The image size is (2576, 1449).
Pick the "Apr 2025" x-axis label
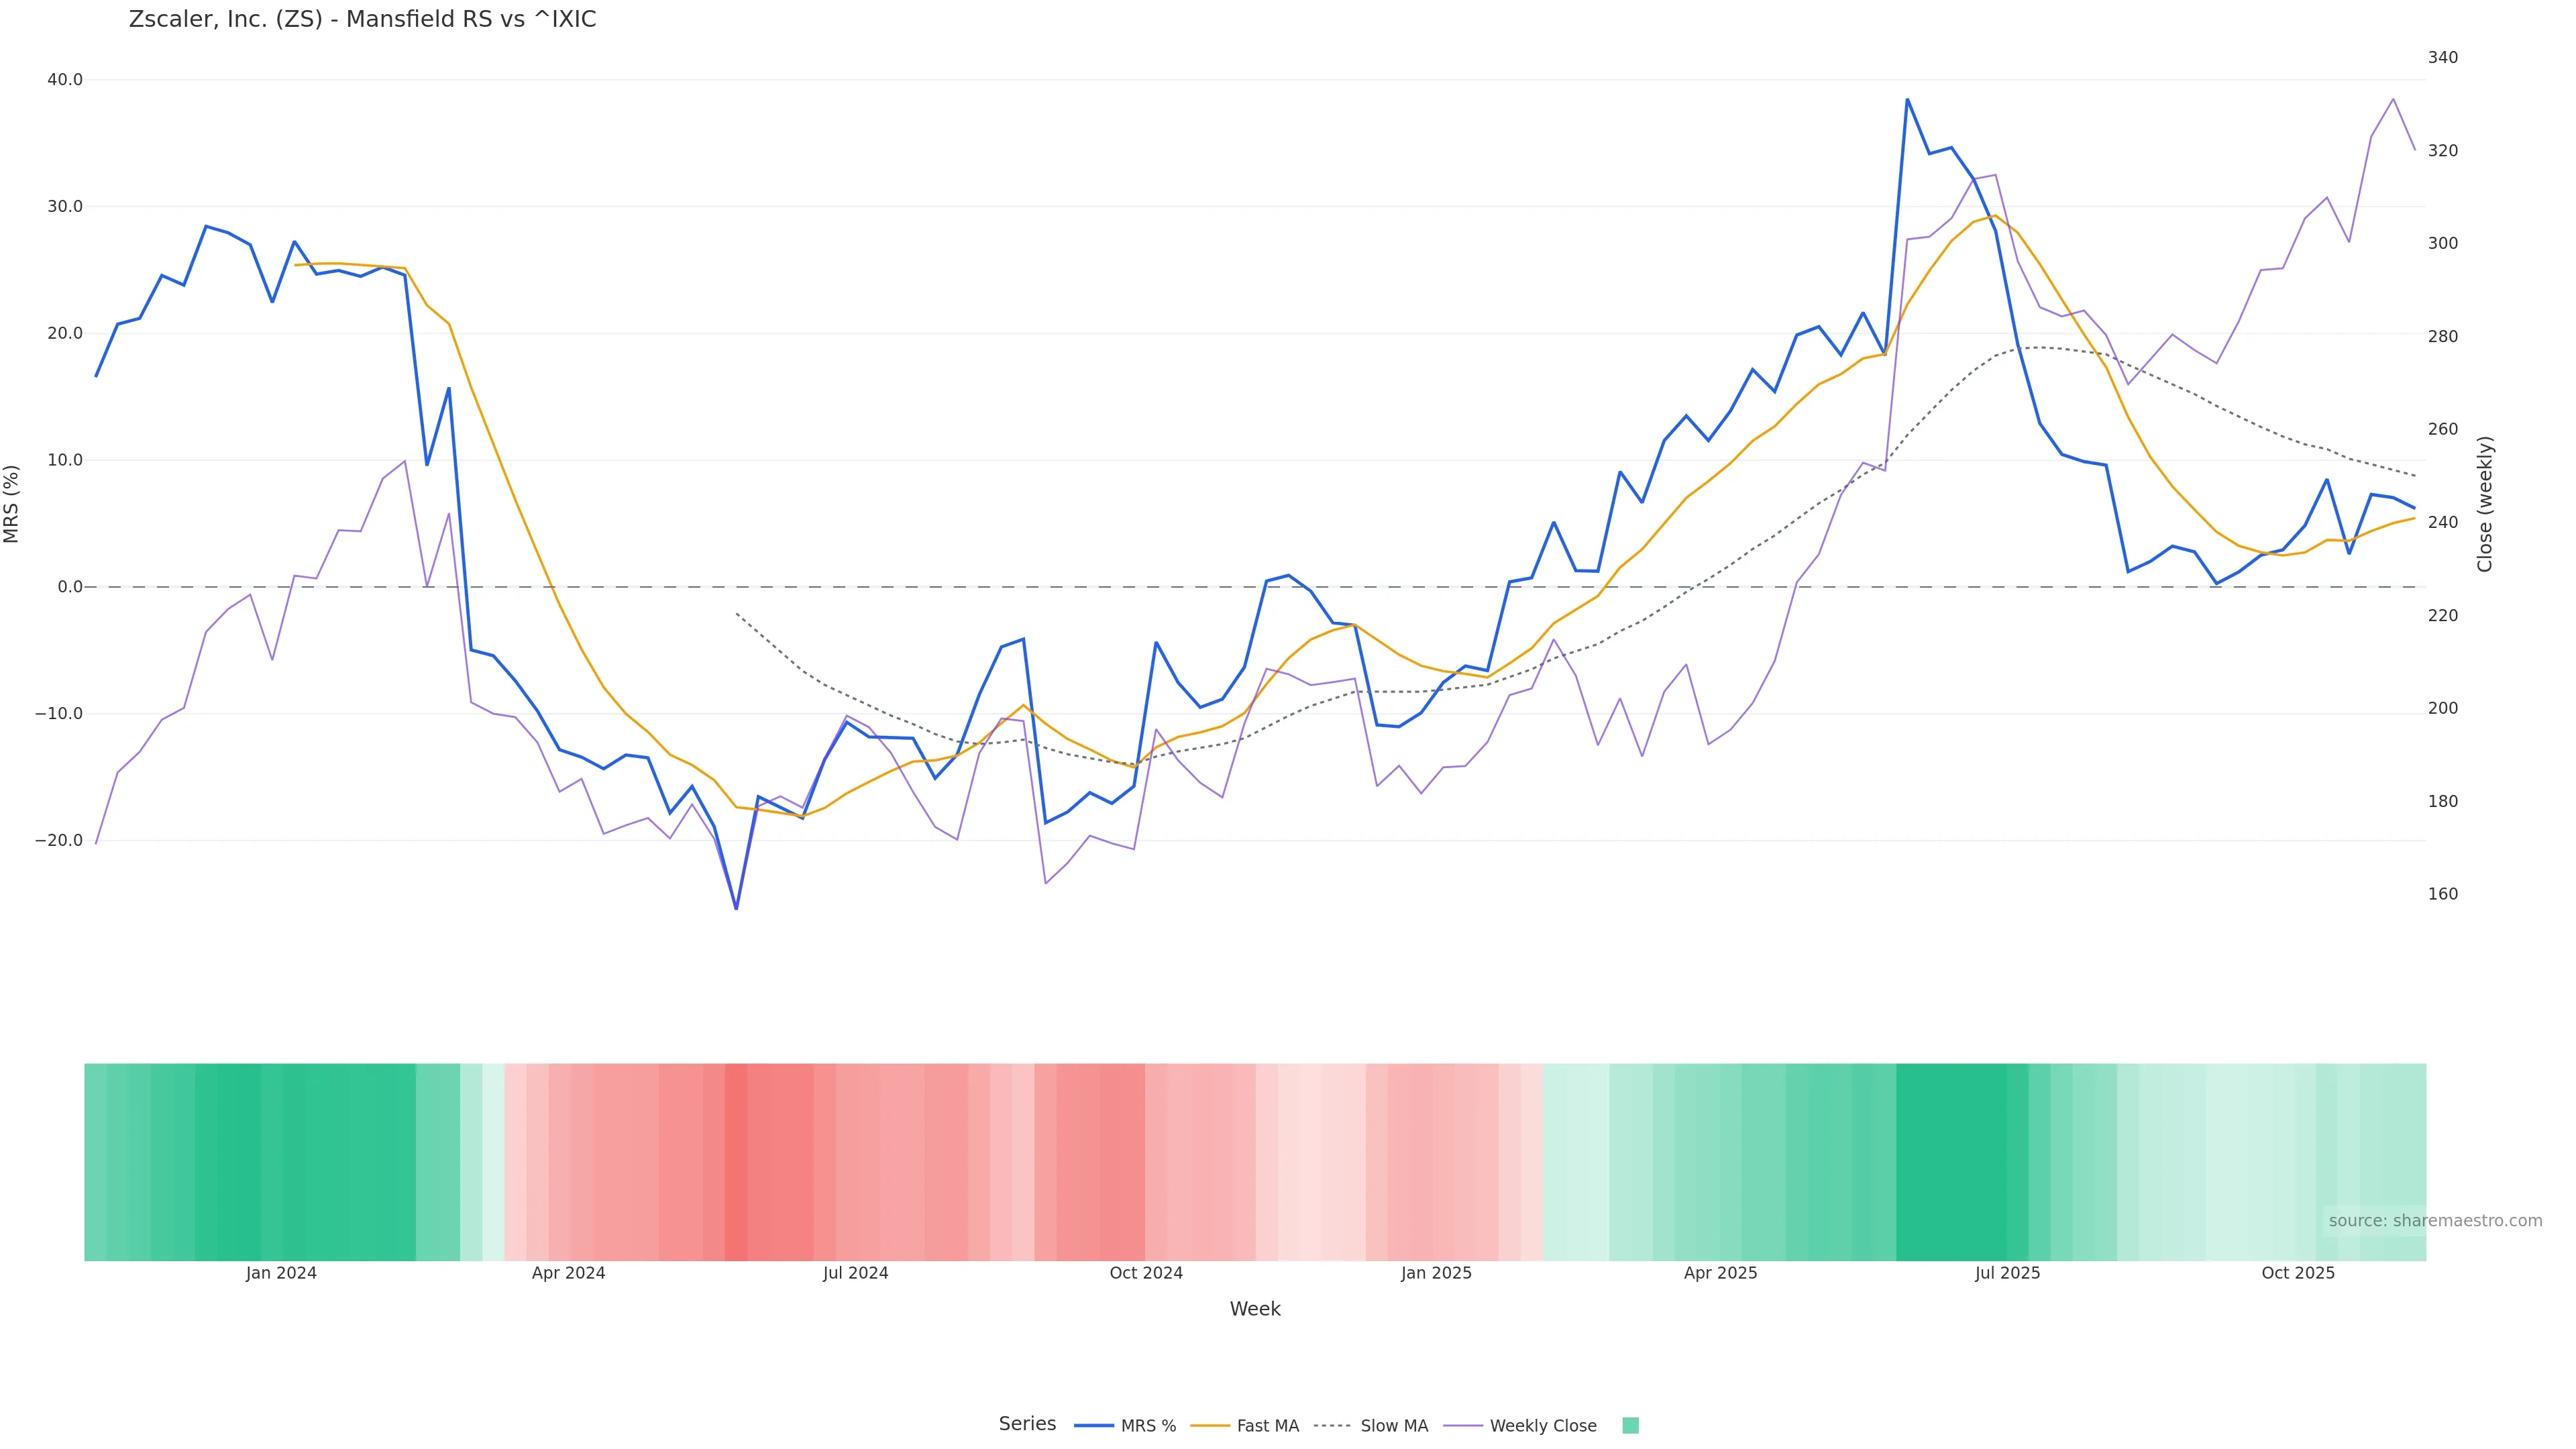[1720, 1274]
